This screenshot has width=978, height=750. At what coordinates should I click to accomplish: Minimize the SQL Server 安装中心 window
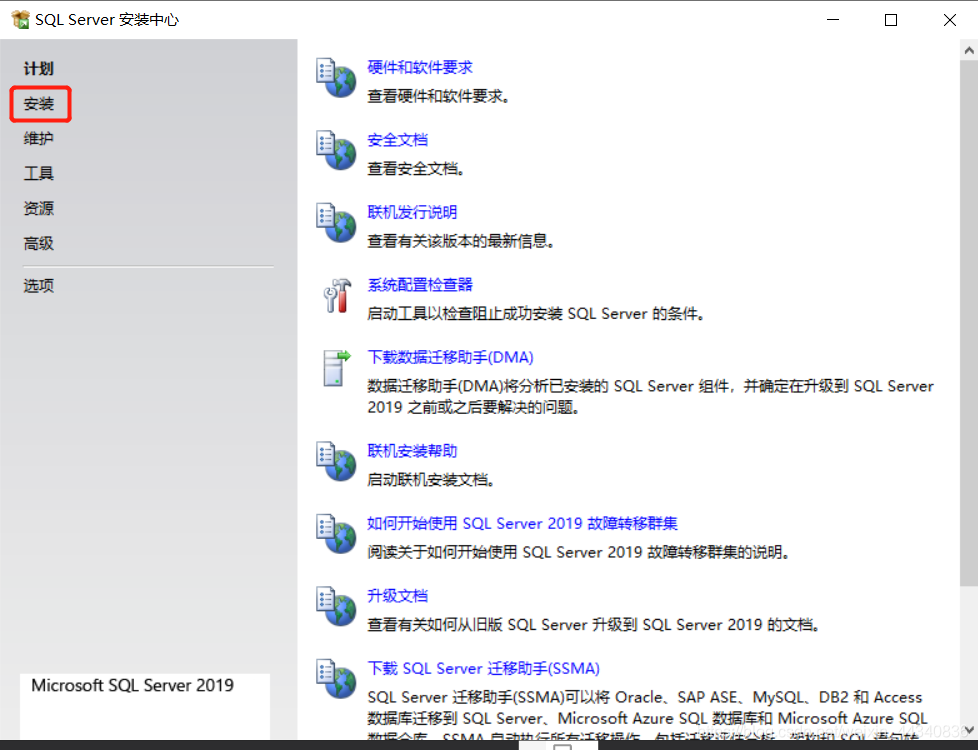pyautogui.click(x=833, y=20)
